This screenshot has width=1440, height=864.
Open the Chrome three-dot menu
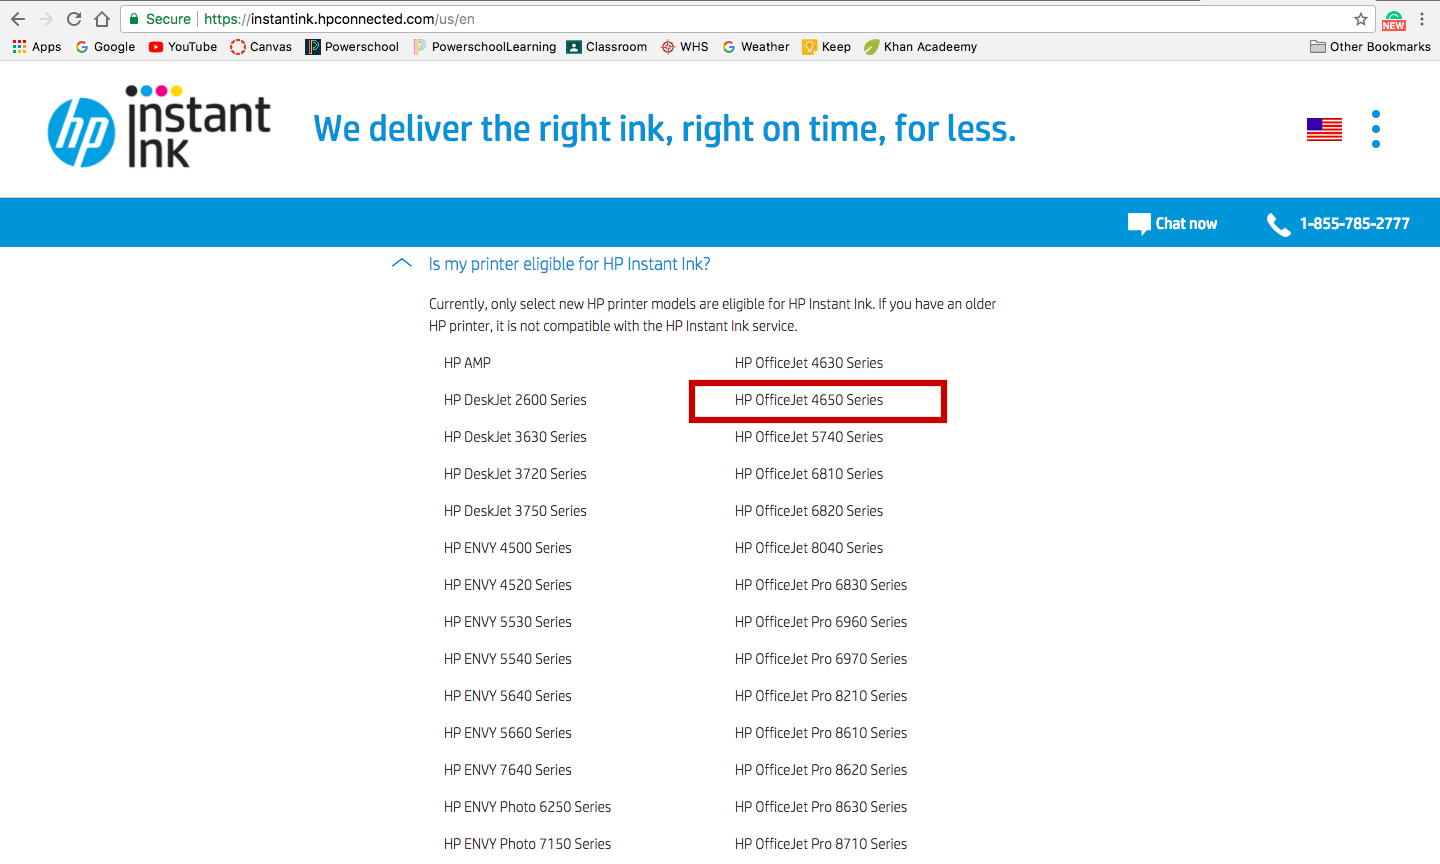point(1422,19)
